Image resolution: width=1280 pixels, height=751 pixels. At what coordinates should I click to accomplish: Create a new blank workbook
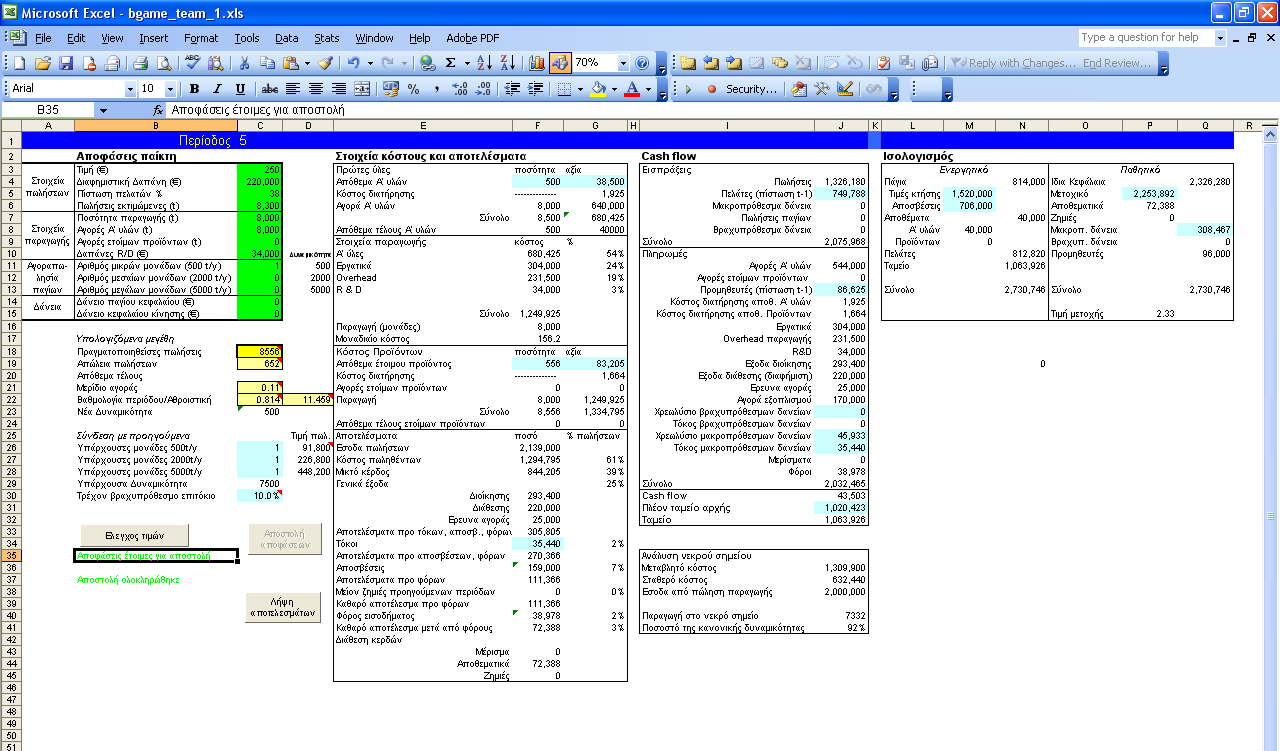tap(19, 63)
